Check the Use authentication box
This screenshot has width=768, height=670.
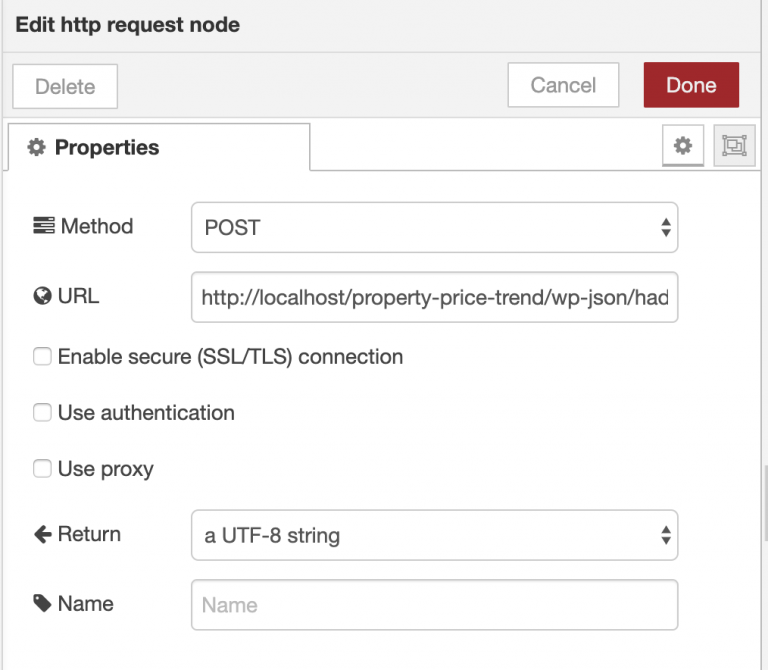[x=43, y=413]
